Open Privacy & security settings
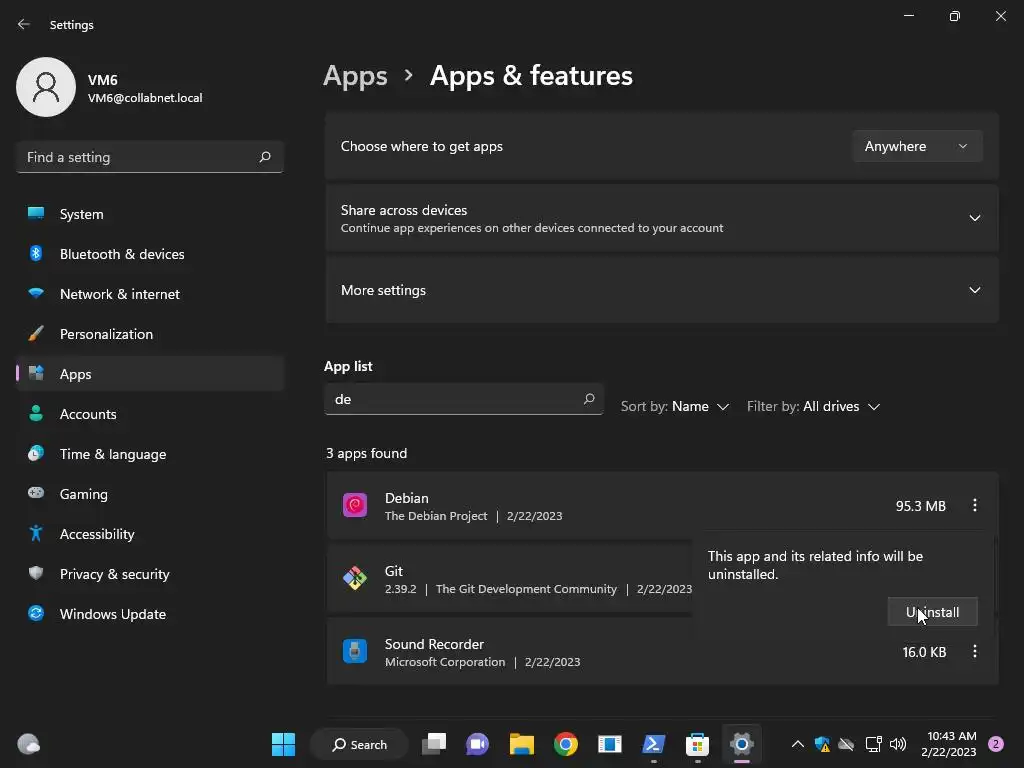 (150, 574)
